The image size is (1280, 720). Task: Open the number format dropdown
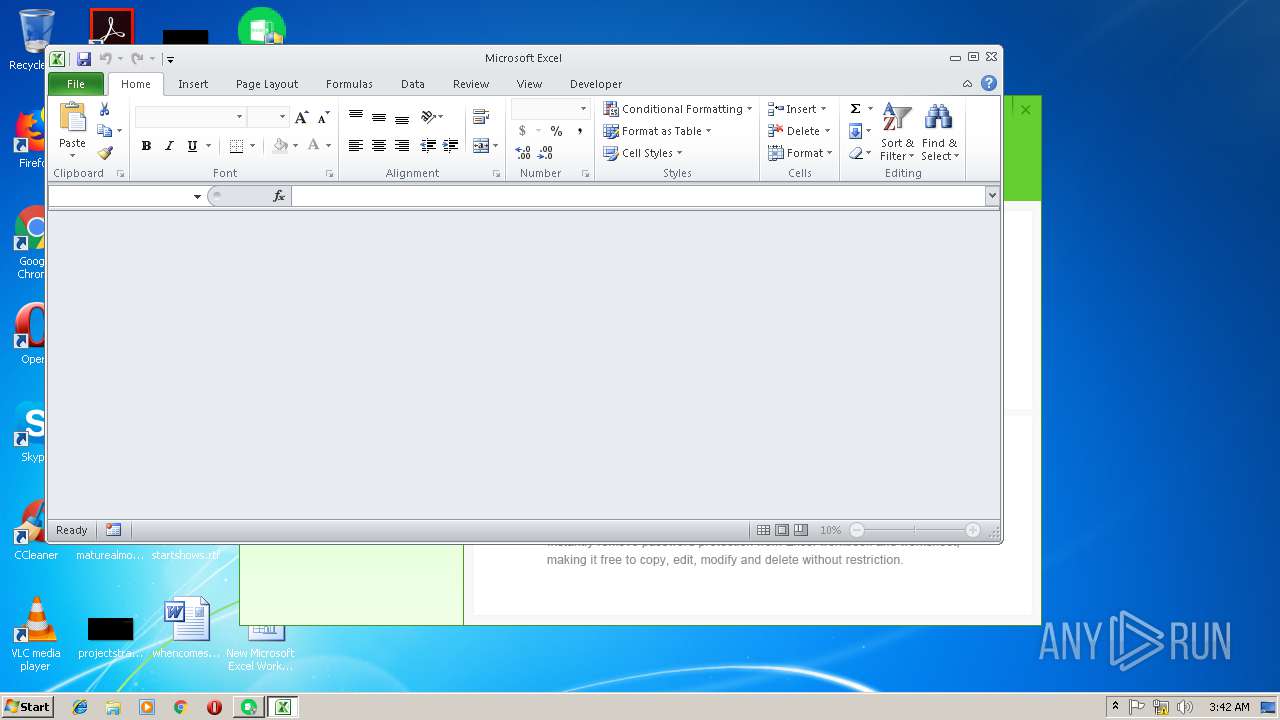(x=583, y=109)
